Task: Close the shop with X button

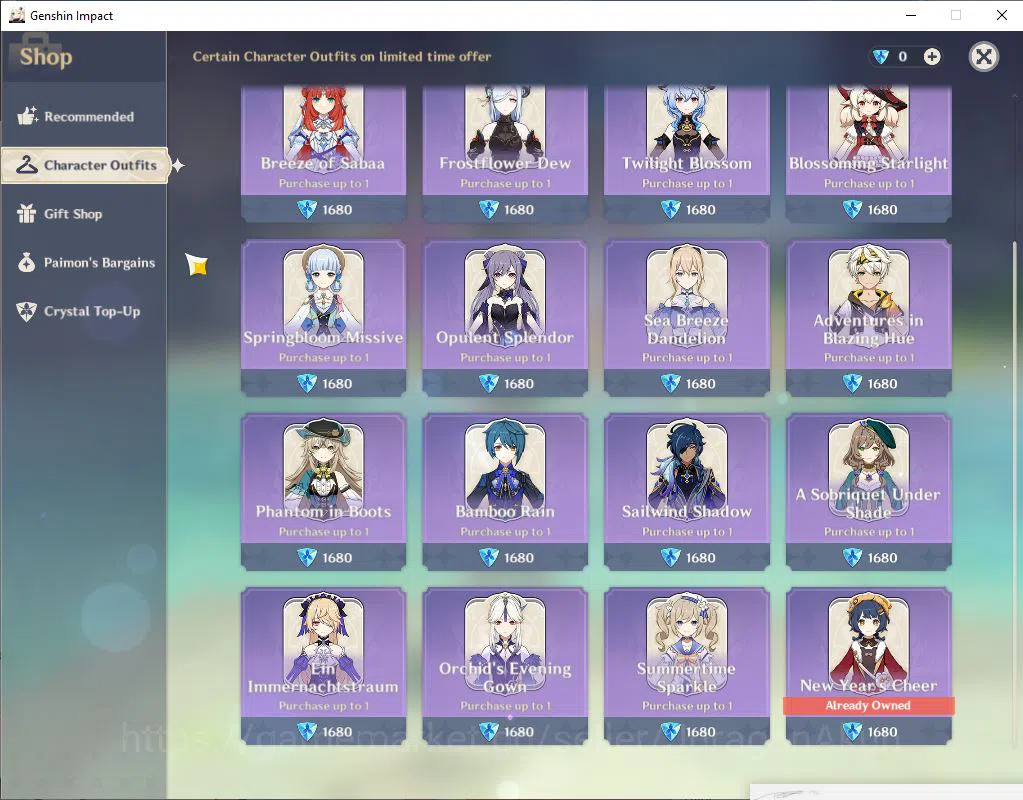Action: [984, 57]
